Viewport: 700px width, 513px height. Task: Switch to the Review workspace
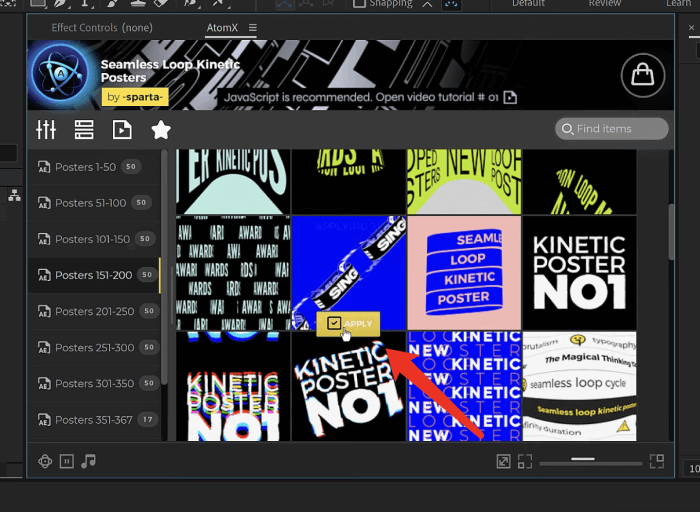(604, 4)
